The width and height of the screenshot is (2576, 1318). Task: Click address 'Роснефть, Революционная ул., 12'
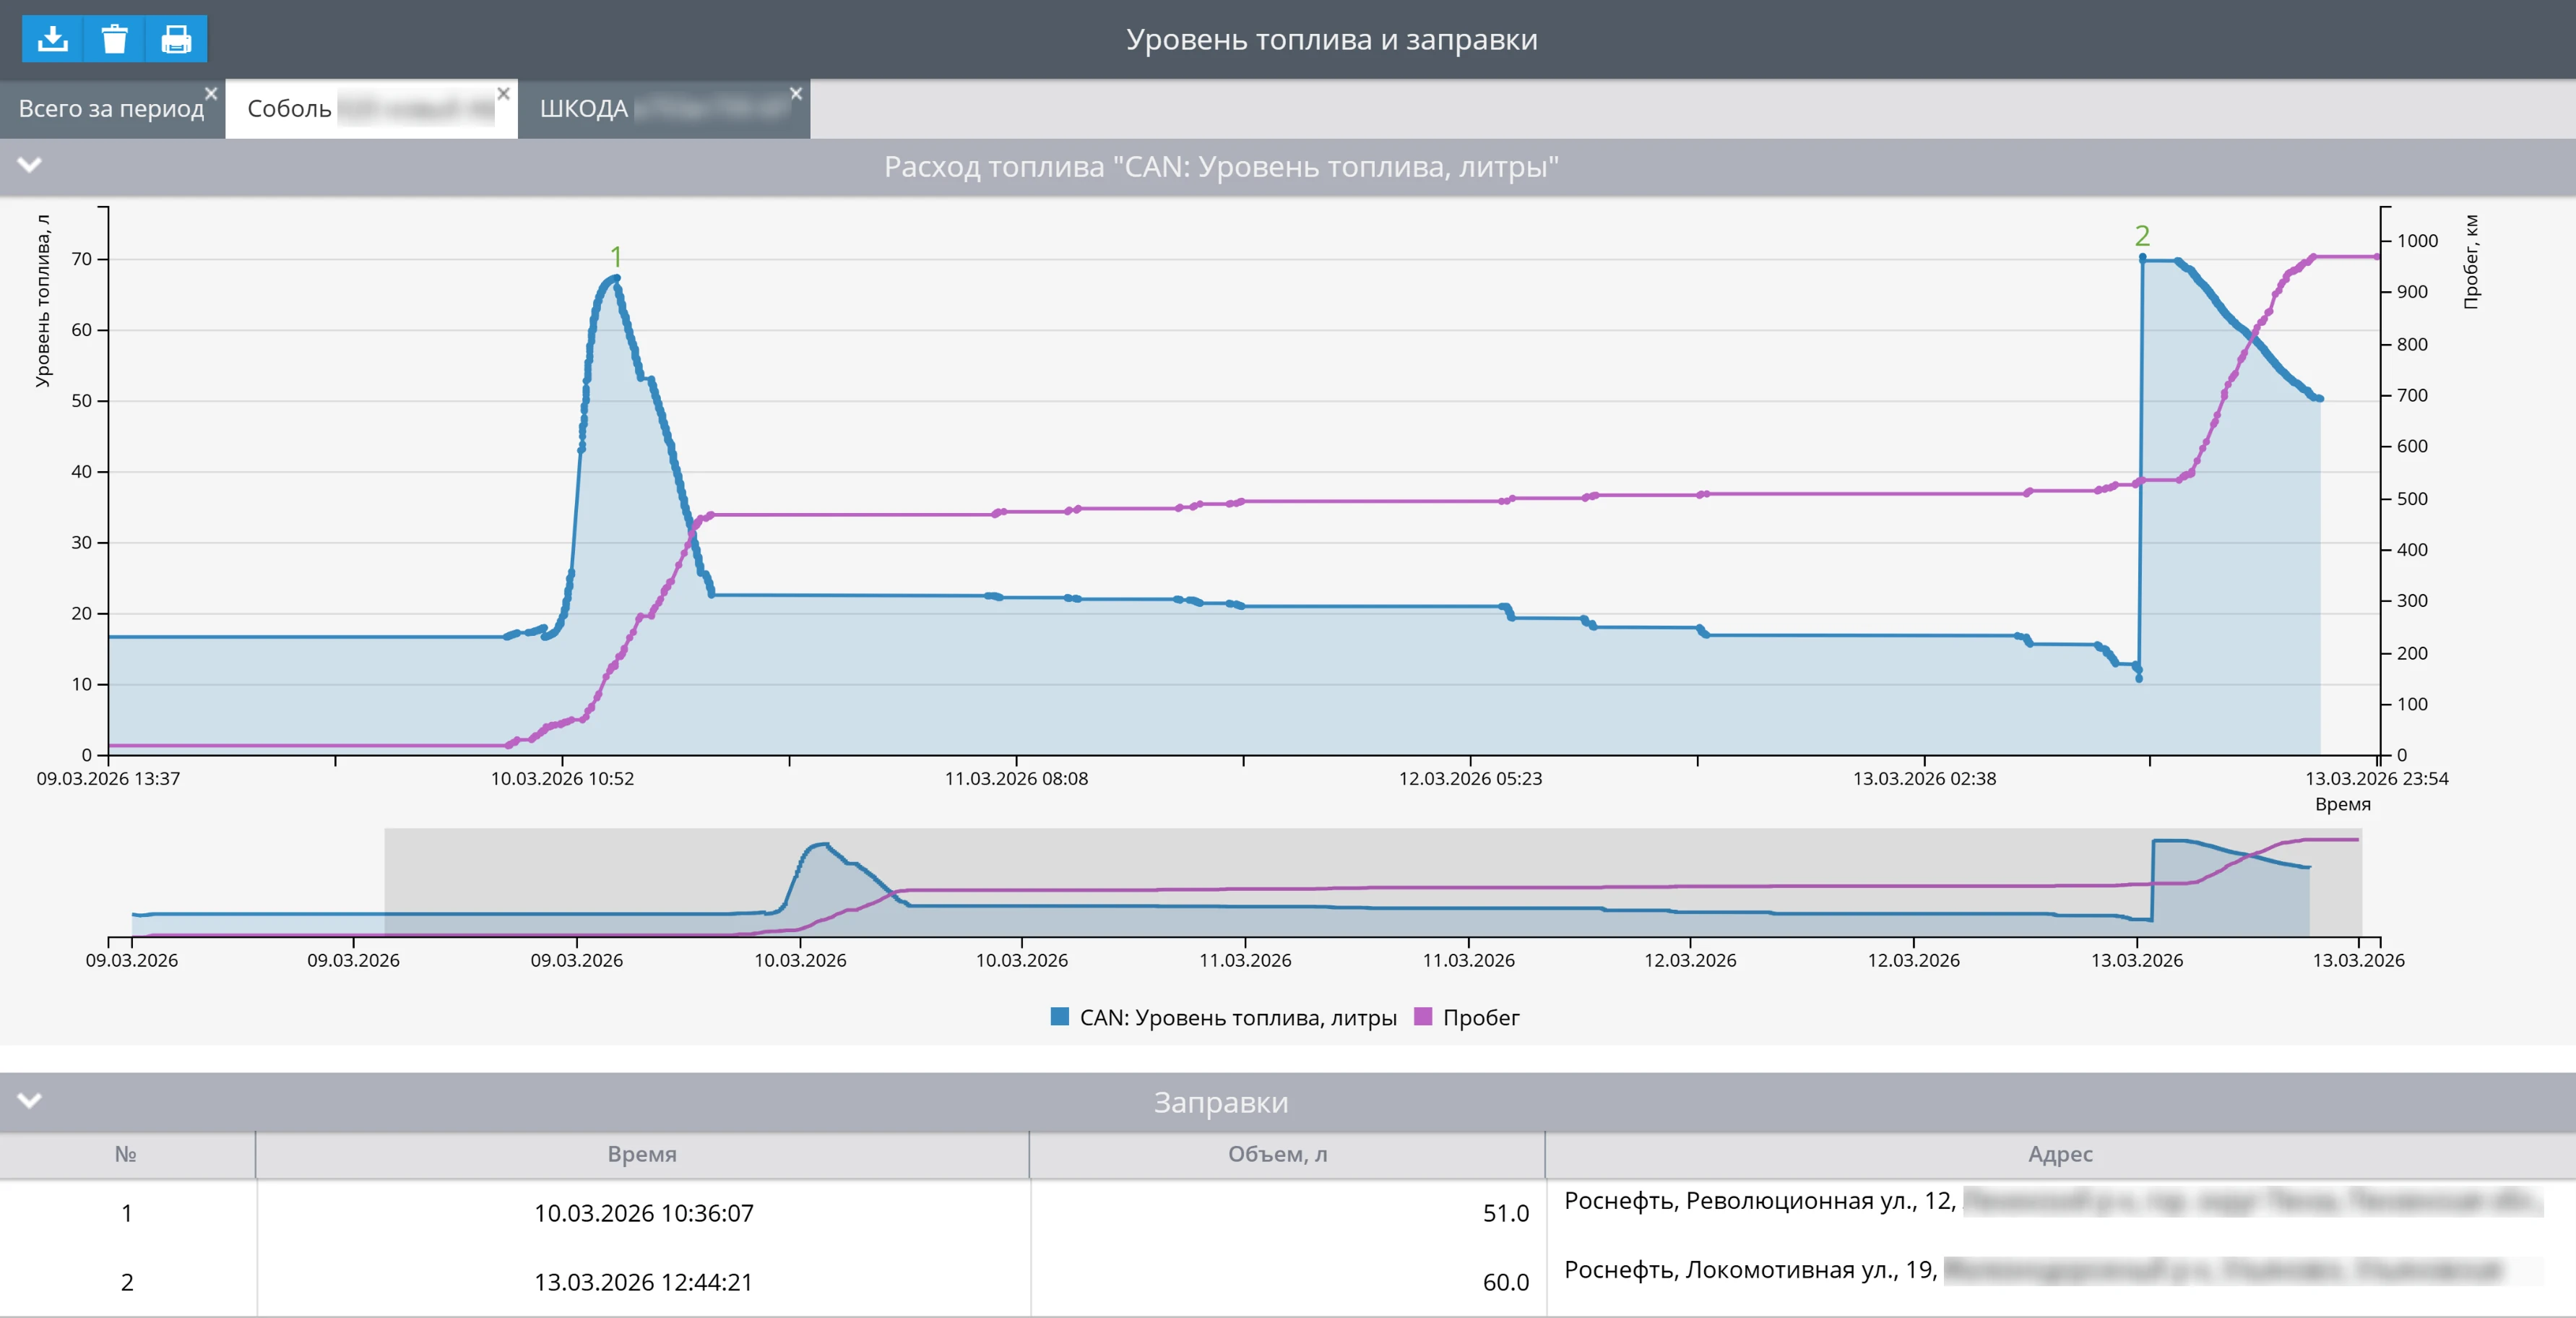point(1760,1201)
